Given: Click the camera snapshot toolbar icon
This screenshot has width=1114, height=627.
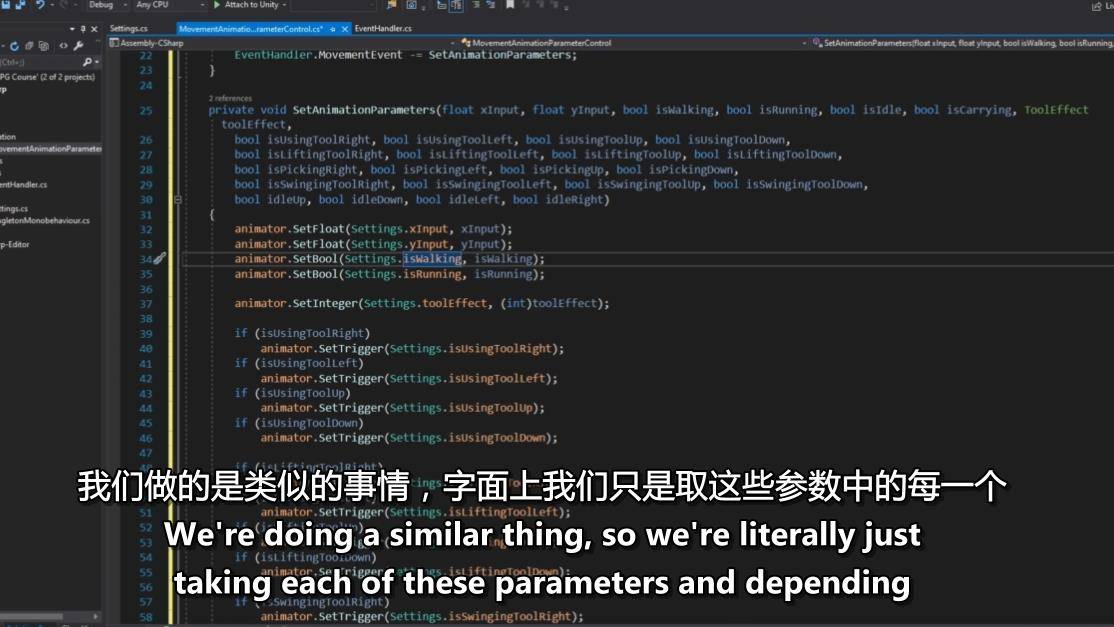Looking at the screenshot, I should pyautogui.click(x=411, y=5).
